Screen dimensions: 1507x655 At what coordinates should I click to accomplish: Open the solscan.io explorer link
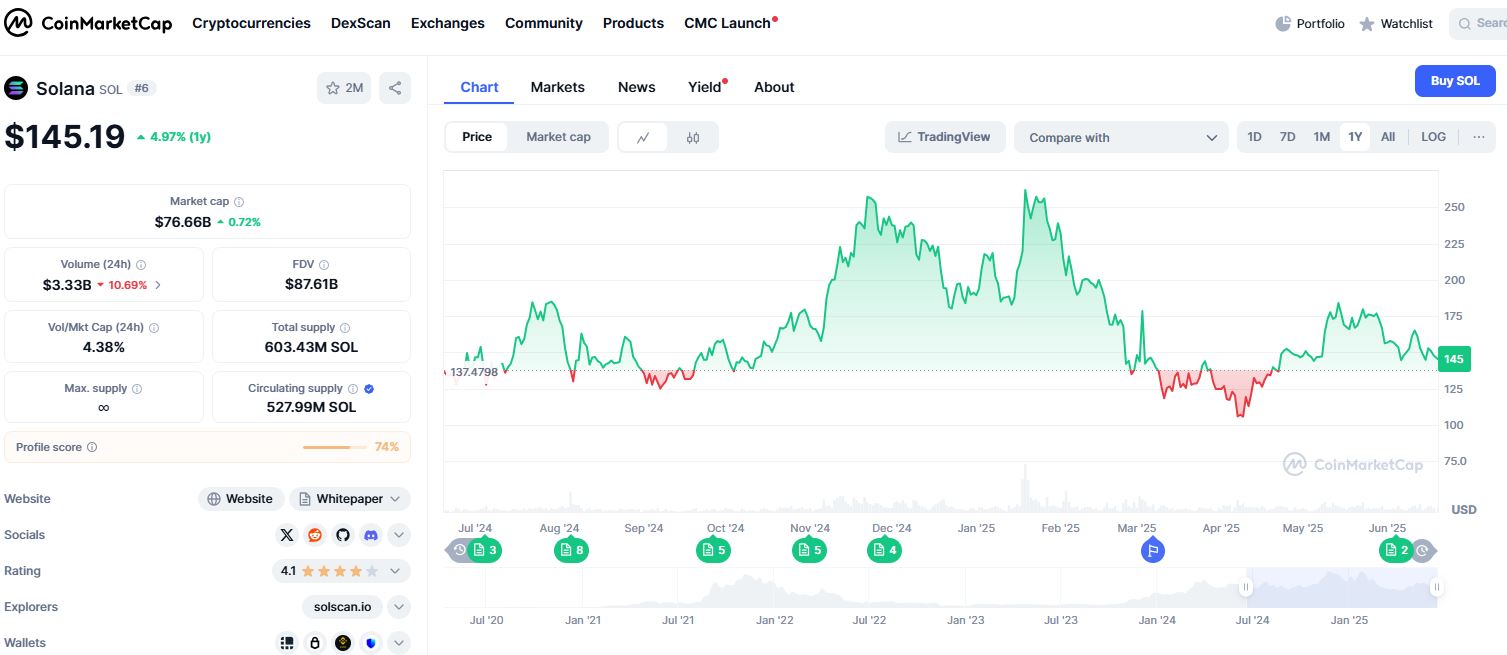[x=343, y=607]
